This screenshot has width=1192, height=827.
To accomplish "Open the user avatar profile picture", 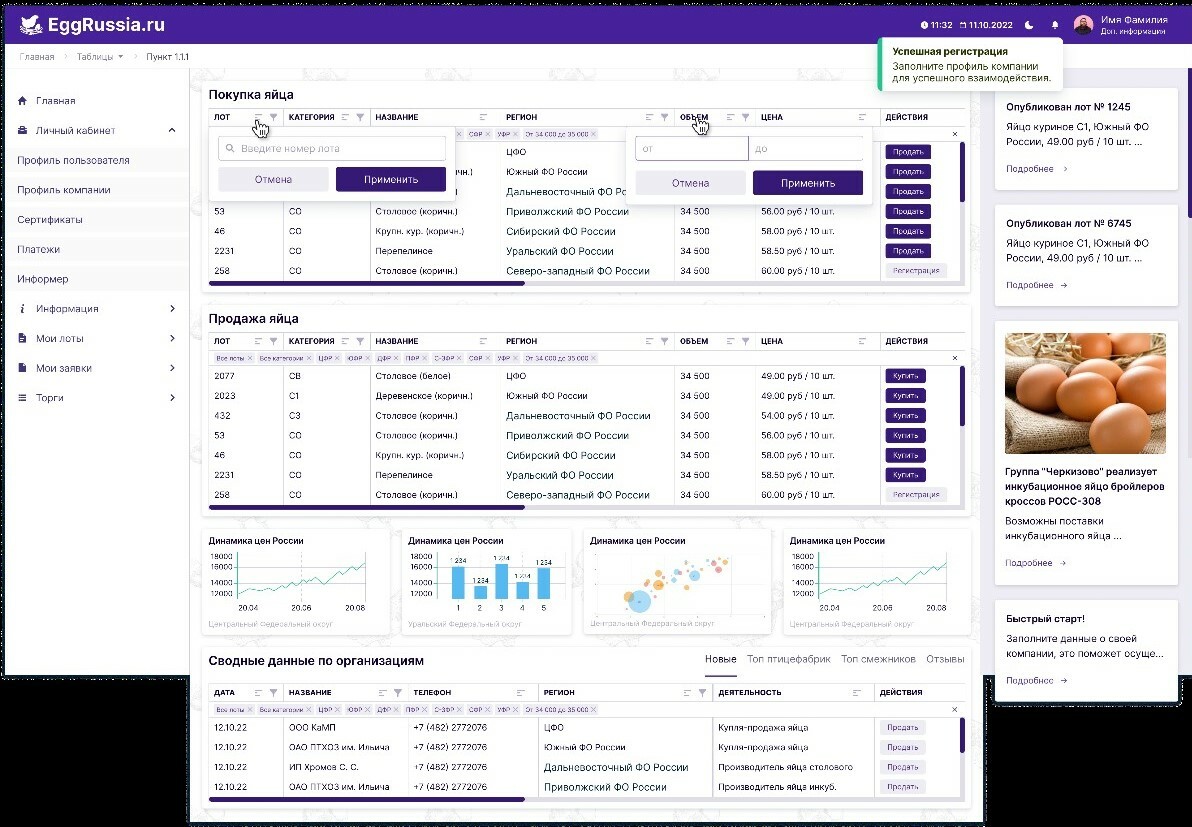I will pos(1083,25).
